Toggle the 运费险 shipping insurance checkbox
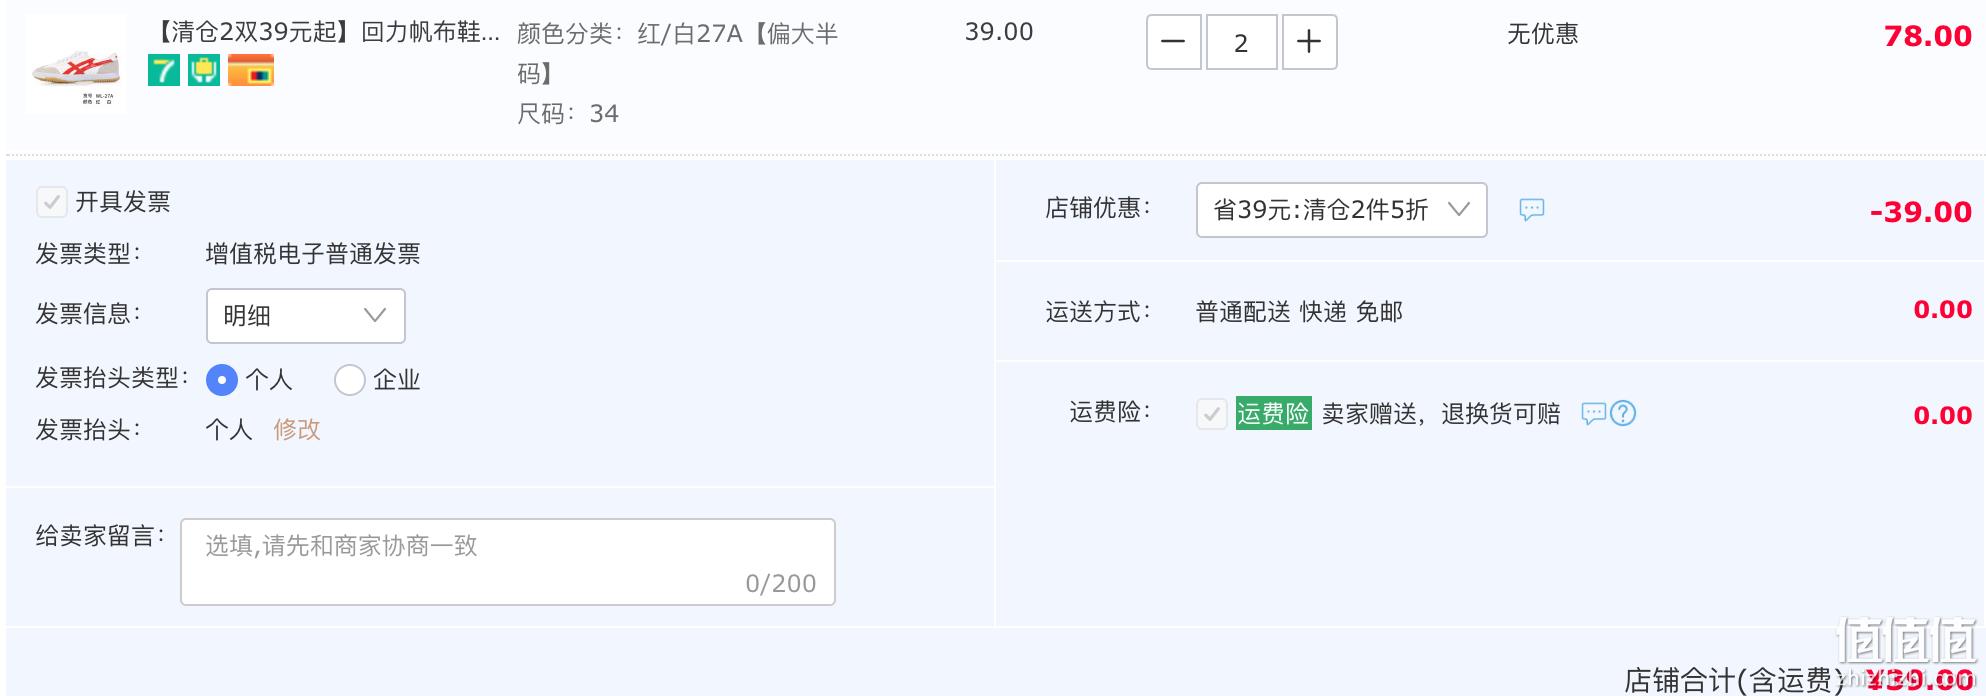The image size is (1986, 696). coord(1211,413)
